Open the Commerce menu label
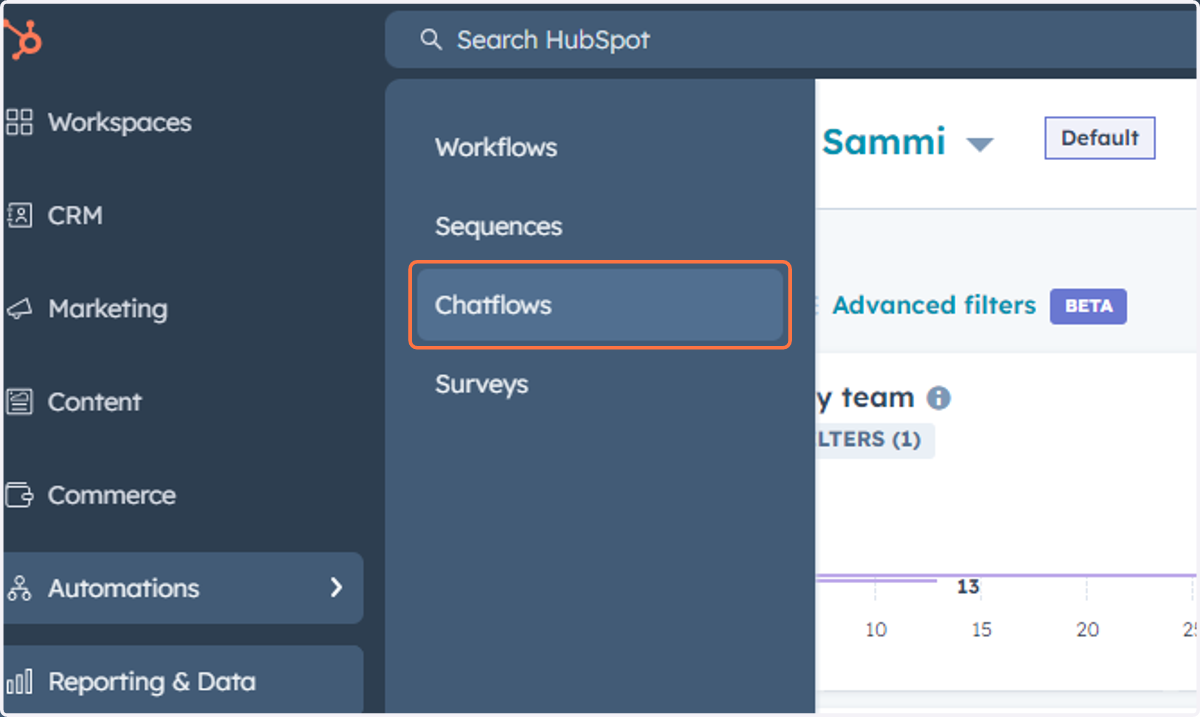1200x717 pixels. coord(112,495)
